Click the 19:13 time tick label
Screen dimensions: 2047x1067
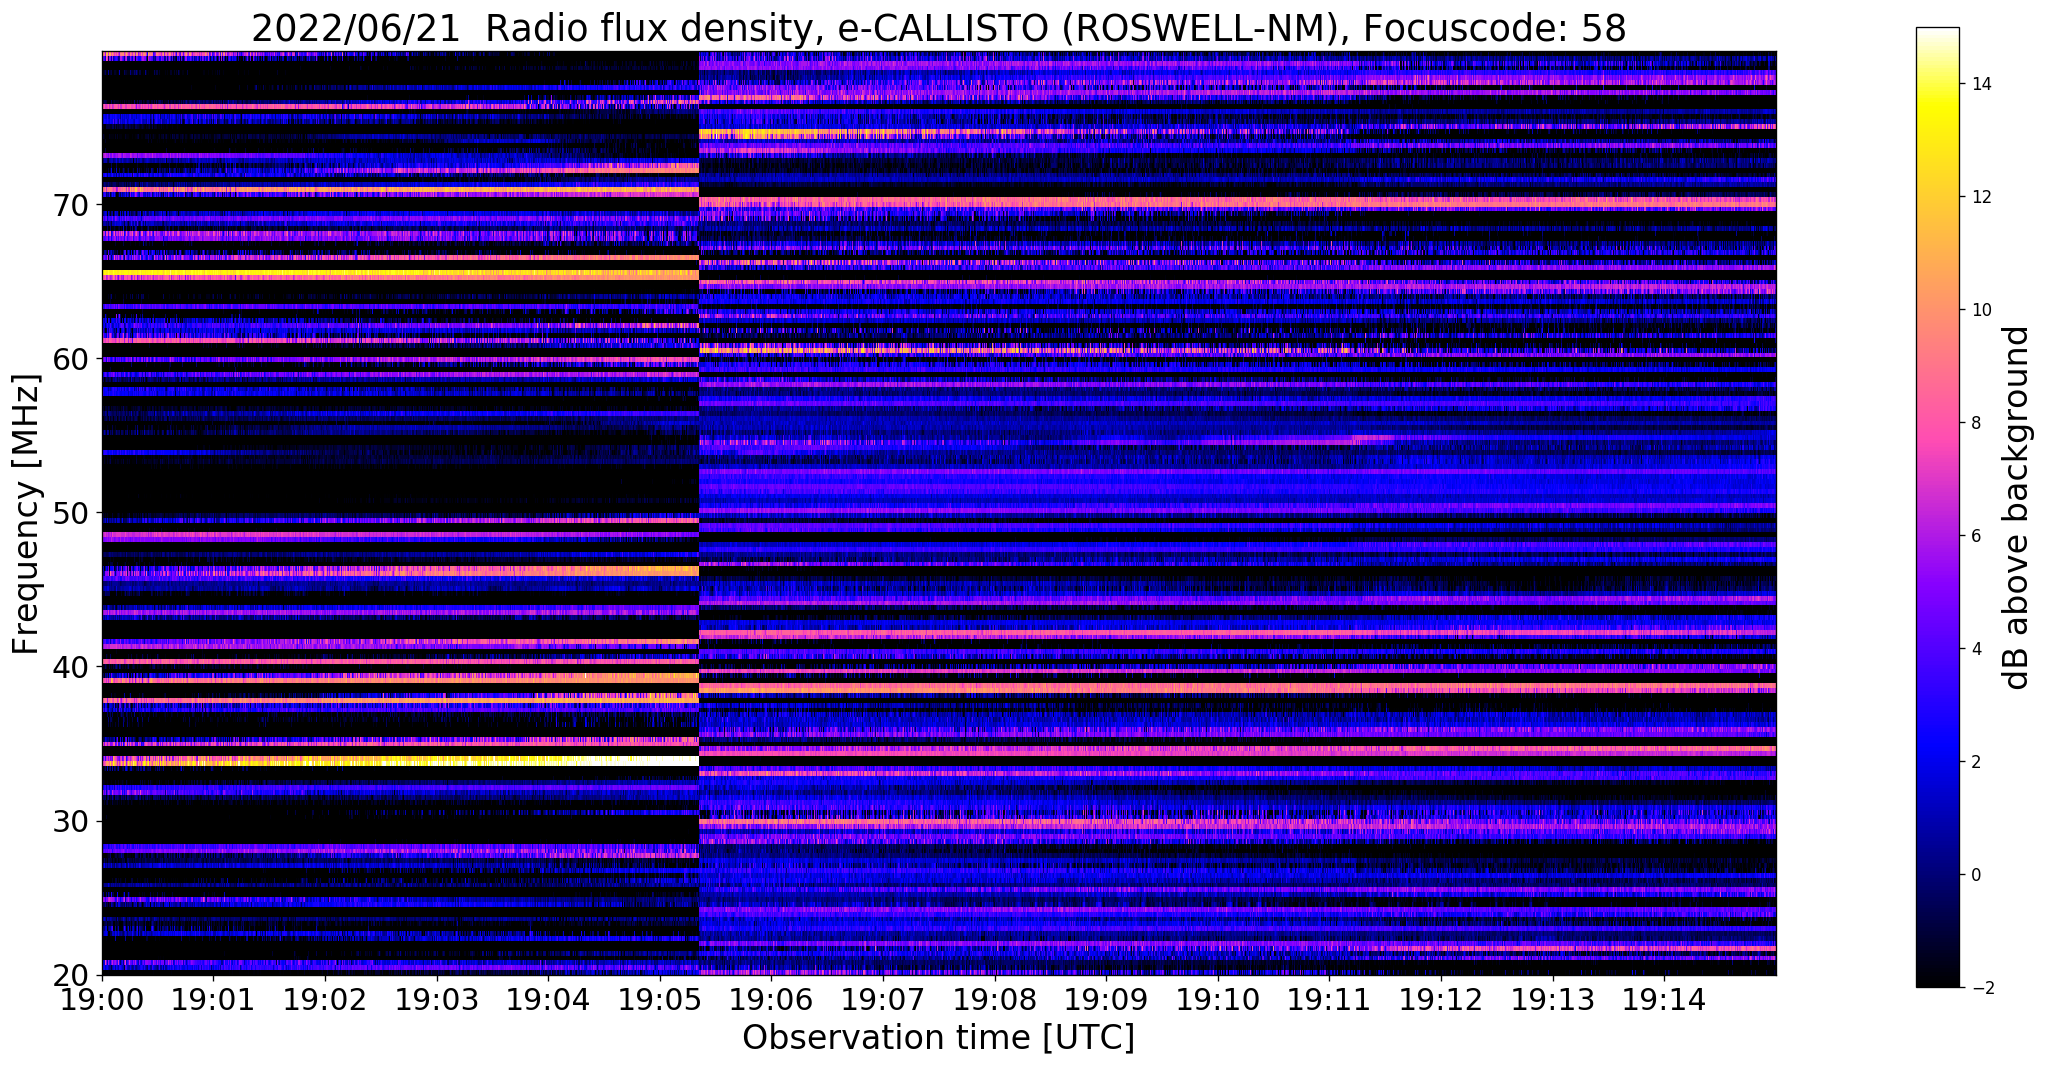[x=1552, y=1000]
